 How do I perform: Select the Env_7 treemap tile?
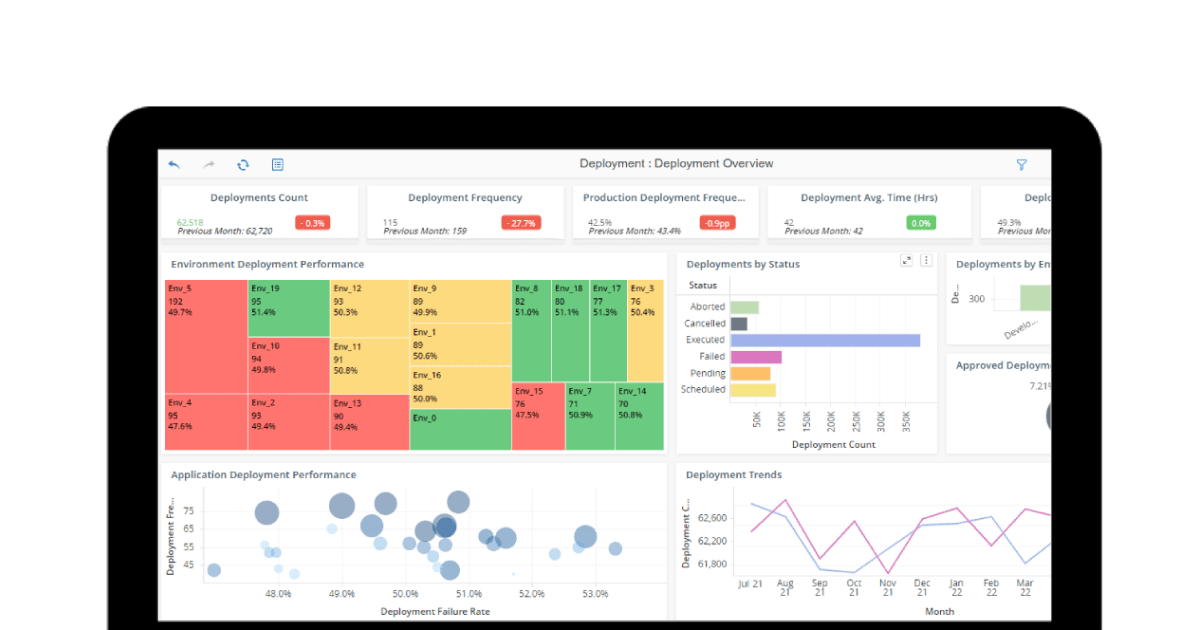(590, 416)
